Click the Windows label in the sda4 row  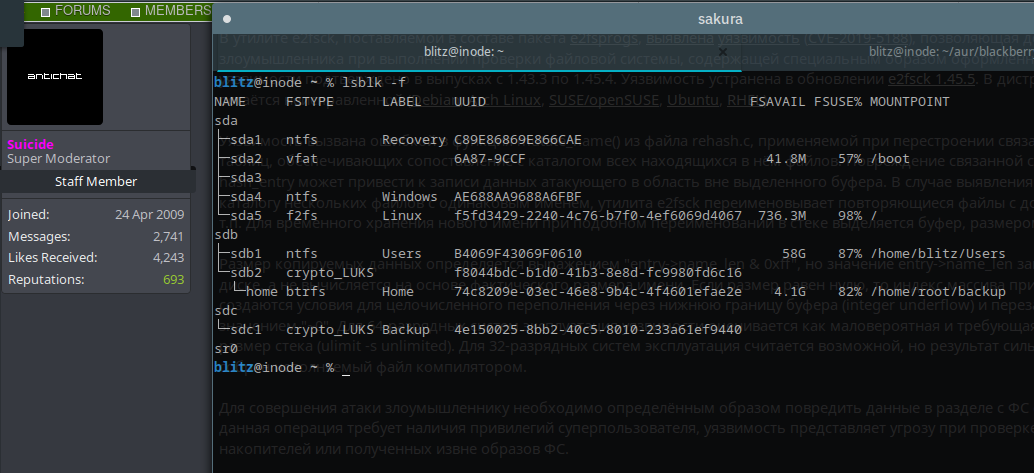[410, 197]
